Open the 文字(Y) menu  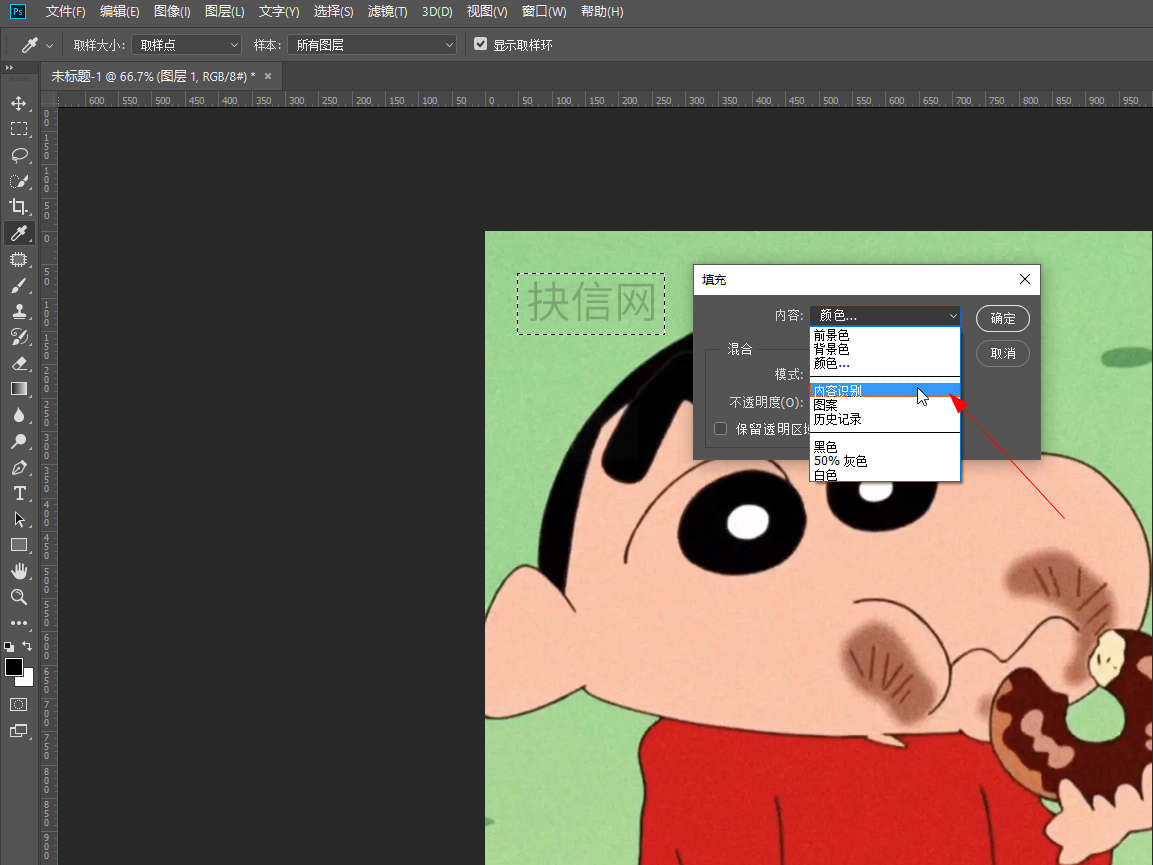[x=279, y=12]
